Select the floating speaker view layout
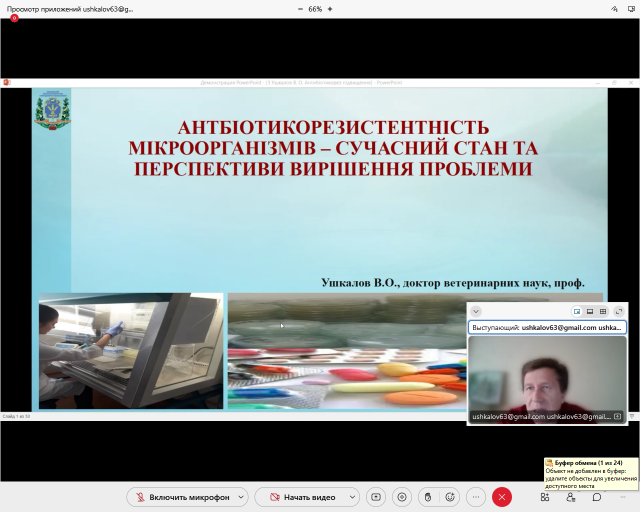The image size is (640, 512). tap(577, 312)
